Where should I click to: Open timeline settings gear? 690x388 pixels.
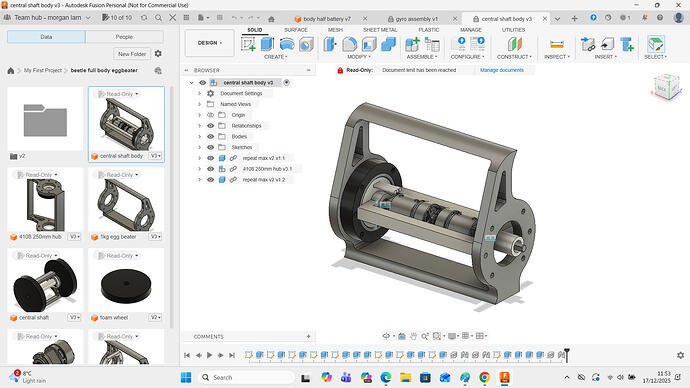pyautogui.click(x=680, y=355)
